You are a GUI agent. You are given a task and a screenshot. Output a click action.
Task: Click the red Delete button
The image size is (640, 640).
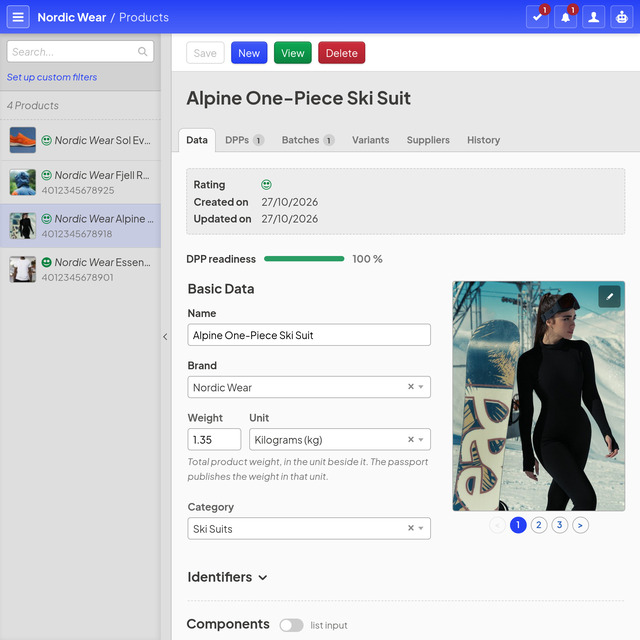[342, 53]
